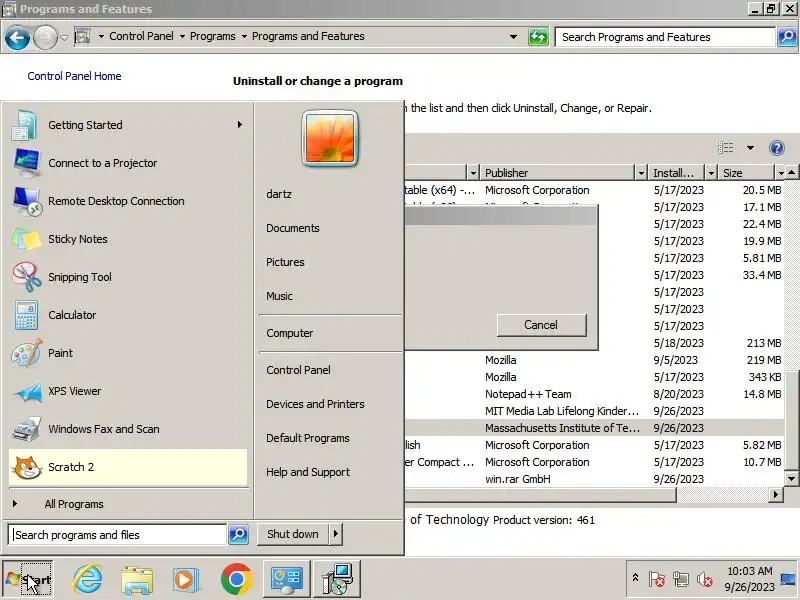Open Help and Support
Image resolution: width=800 pixels, height=600 pixels.
click(x=308, y=472)
